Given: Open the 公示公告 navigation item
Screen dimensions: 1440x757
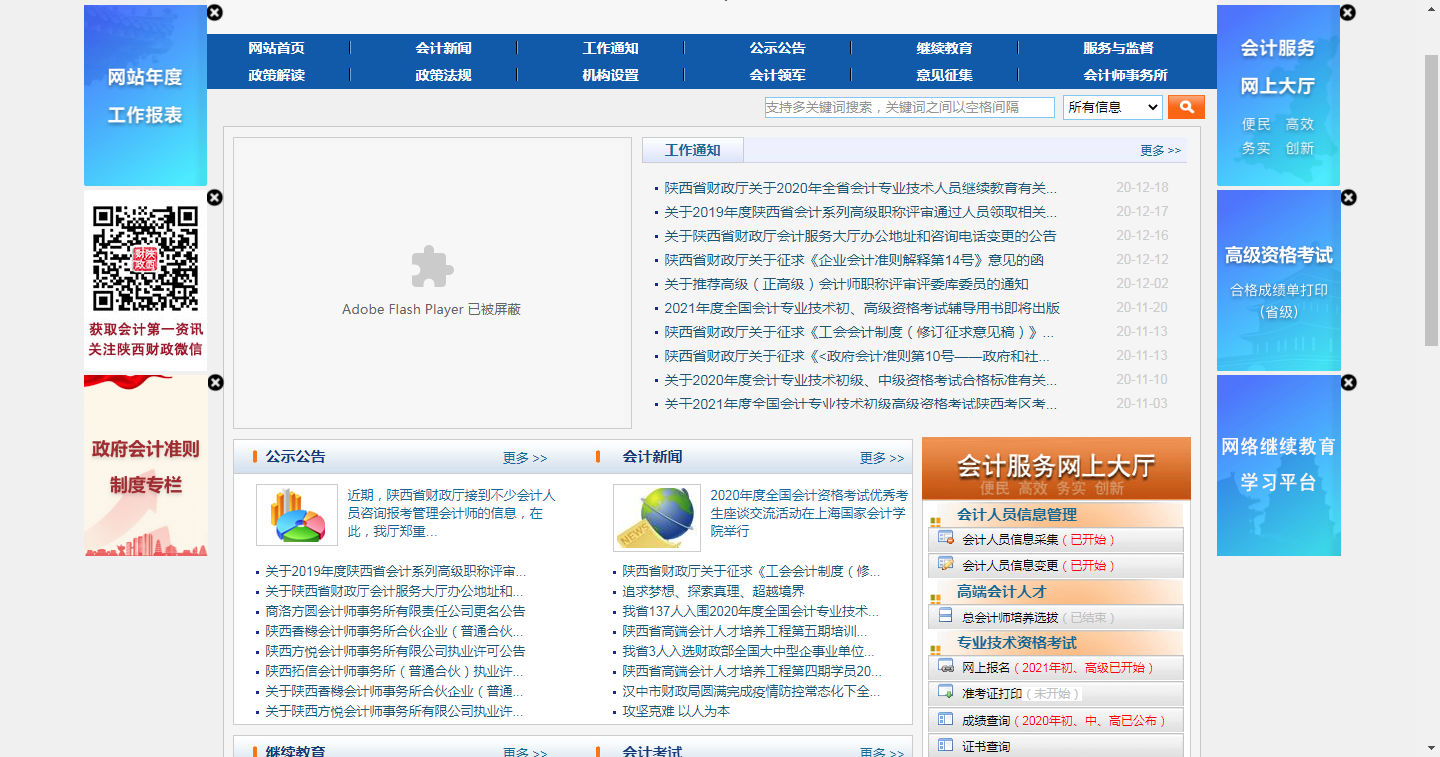Looking at the screenshot, I should click(x=778, y=48).
